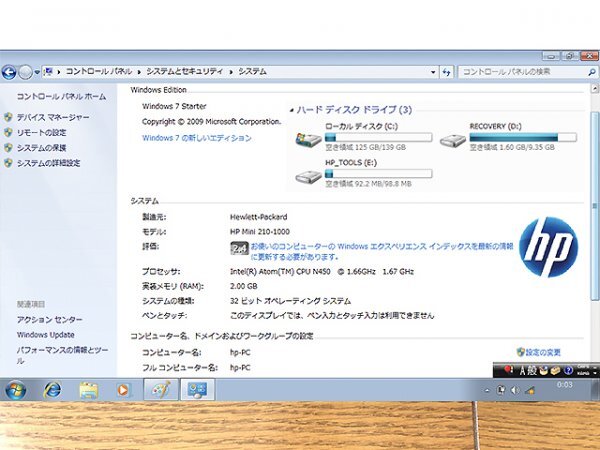Viewport: 600px width, 450px height.
Task: Click the 2.4 experience index score badge
Action: pos(240,249)
